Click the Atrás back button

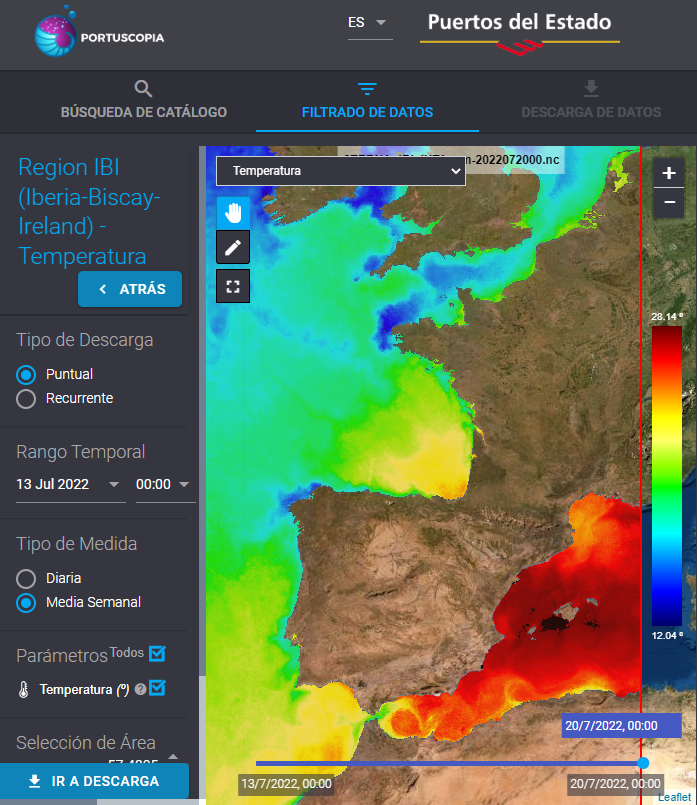[130, 289]
